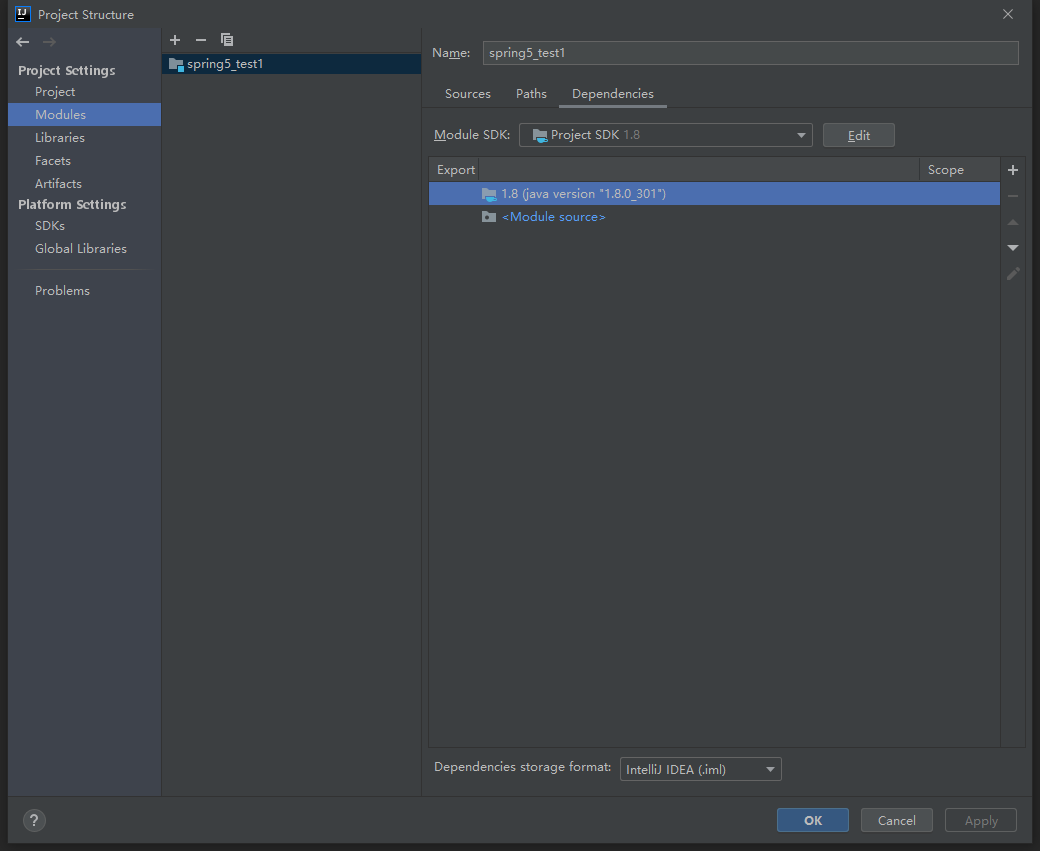
Task: Click the IntelliJ logo in title bar
Action: 23,14
